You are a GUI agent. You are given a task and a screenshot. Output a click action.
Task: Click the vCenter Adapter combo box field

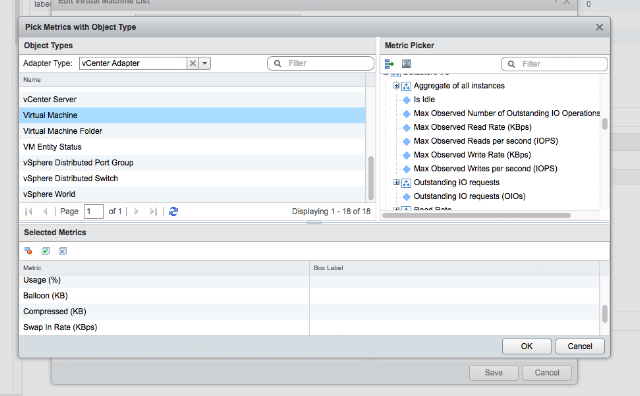[x=133, y=63]
